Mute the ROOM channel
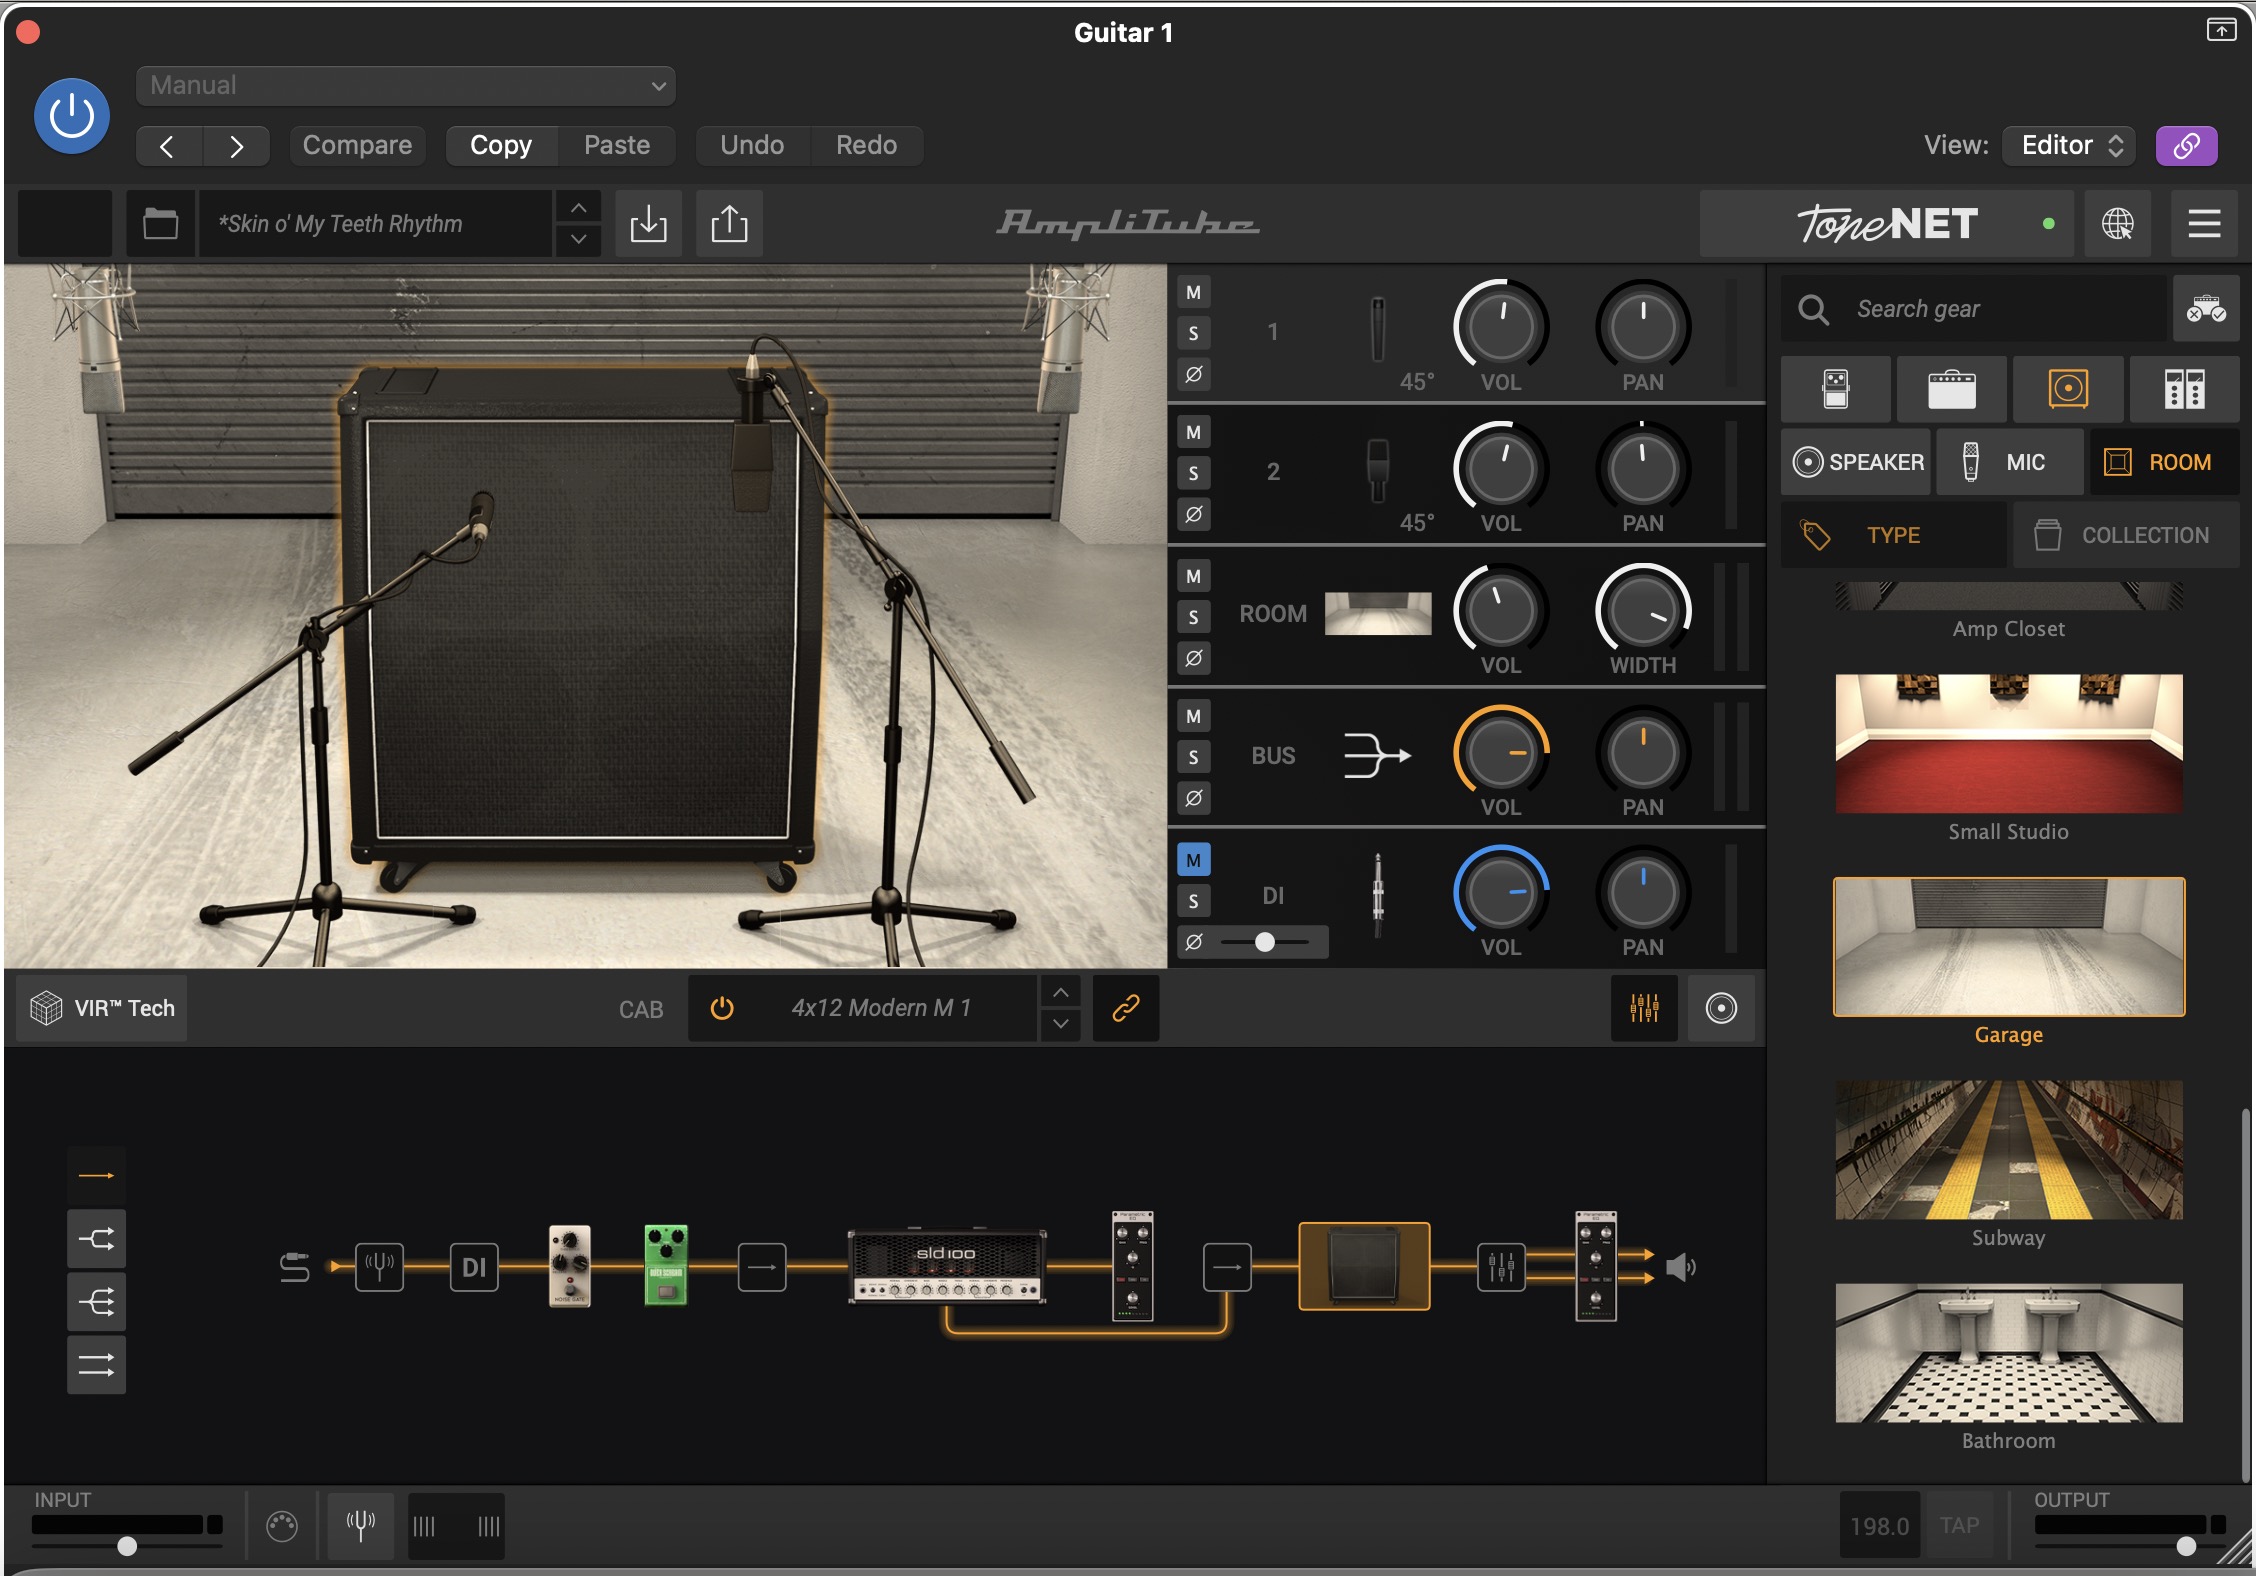Image resolution: width=2256 pixels, height=1576 pixels. pos(1193,577)
